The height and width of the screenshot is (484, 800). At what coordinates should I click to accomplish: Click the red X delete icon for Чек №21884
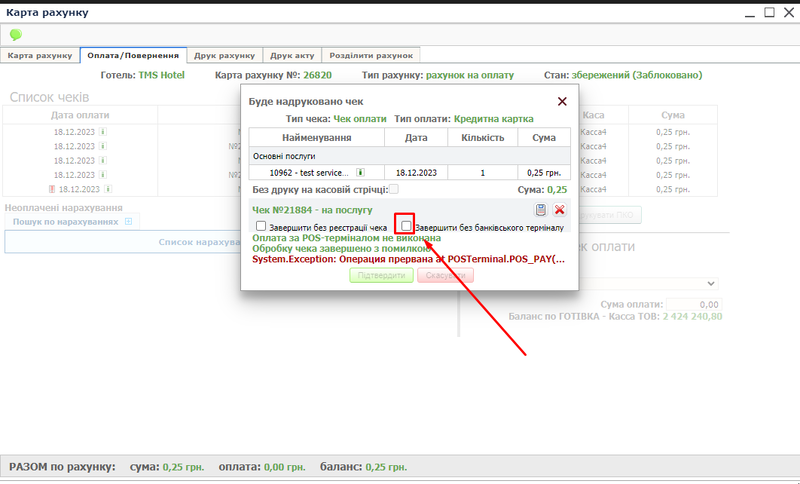[x=560, y=210]
